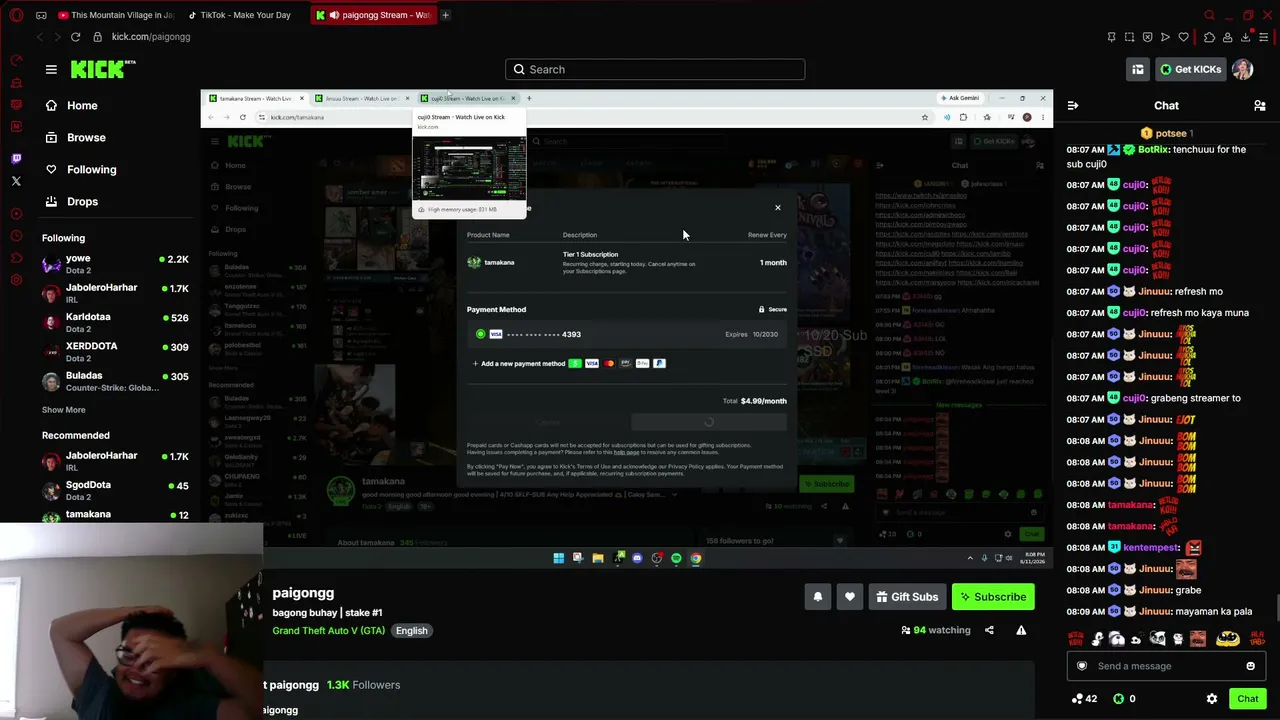The width and height of the screenshot is (1280, 720).
Task: Expand Following list with Show more
Action: tap(63, 410)
